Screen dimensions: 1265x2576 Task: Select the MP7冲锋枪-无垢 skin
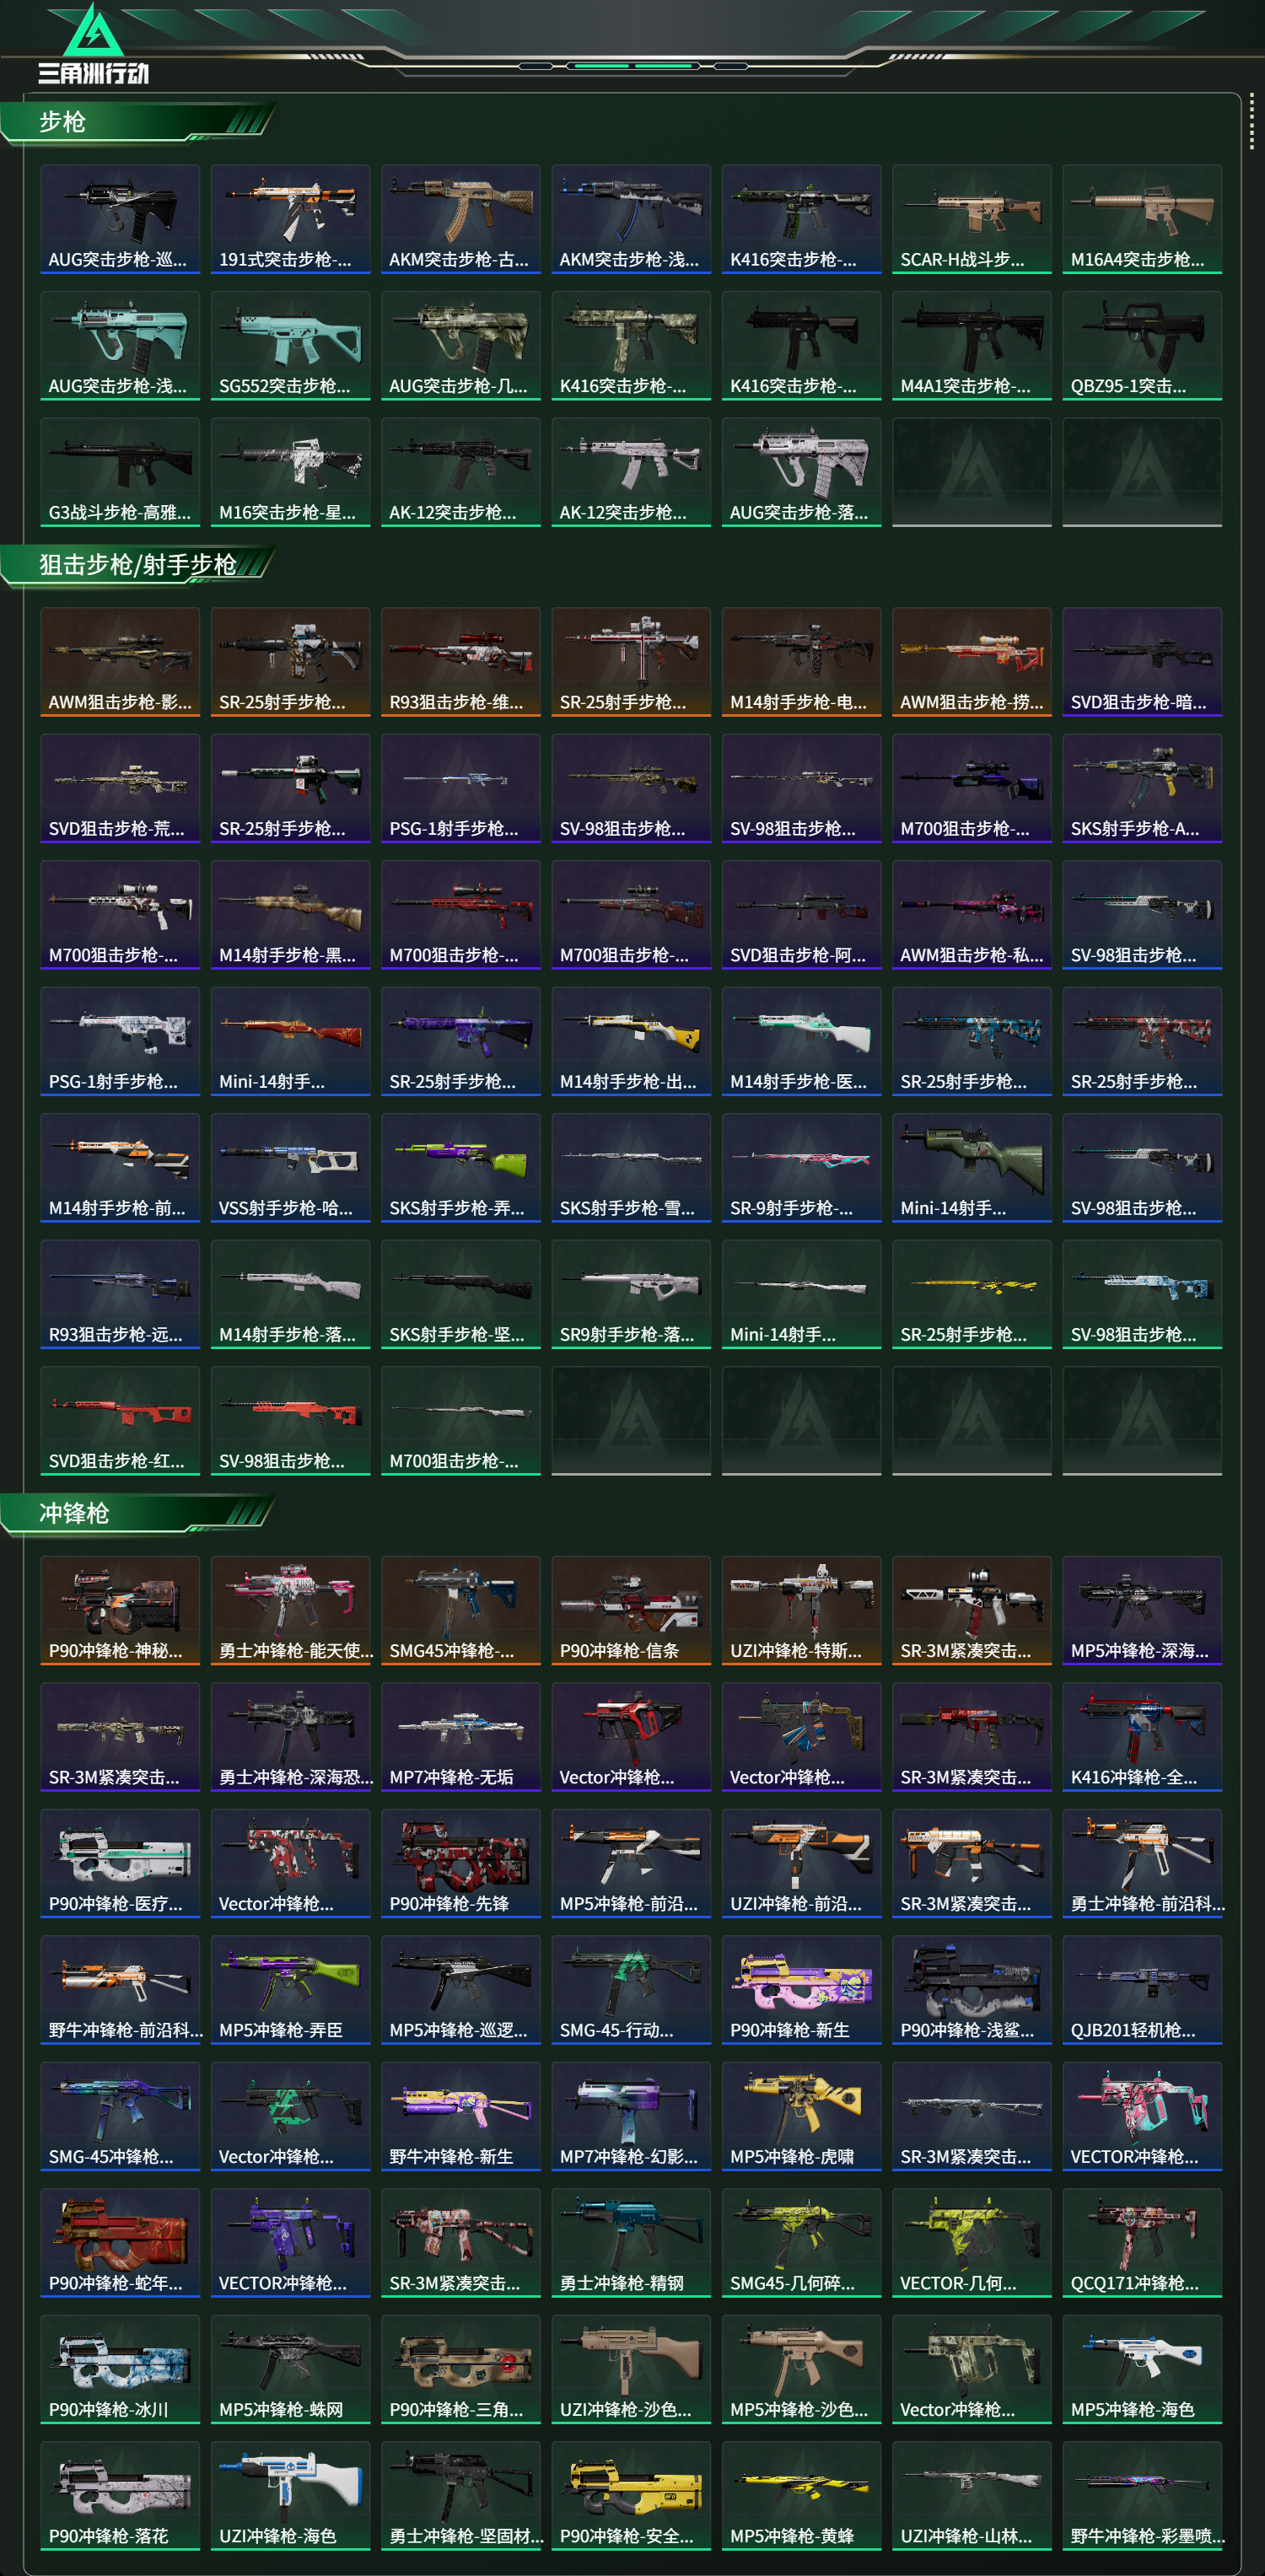point(461,1737)
